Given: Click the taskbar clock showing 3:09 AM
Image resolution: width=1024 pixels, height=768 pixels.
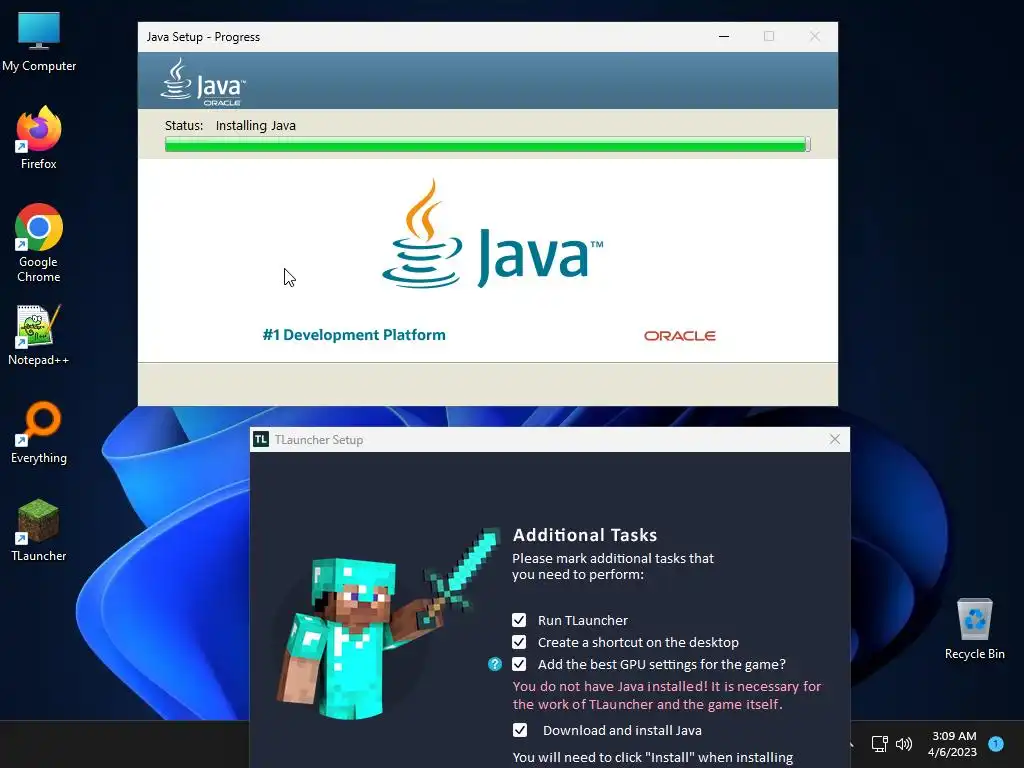Looking at the screenshot, I should 953,744.
